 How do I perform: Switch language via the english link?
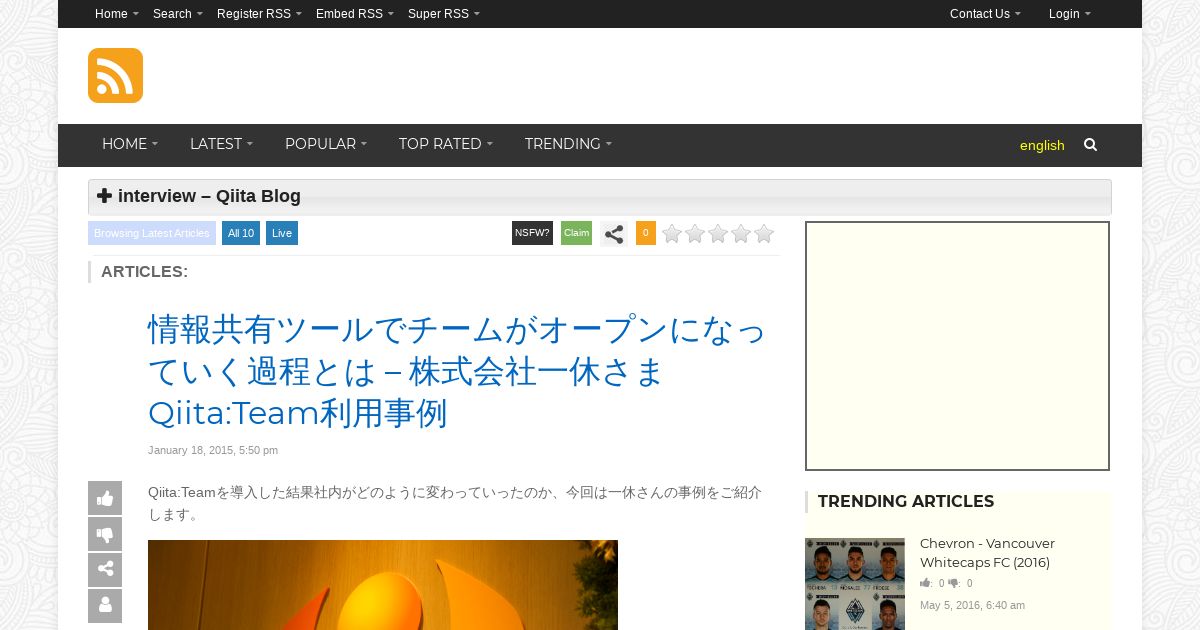click(1042, 145)
